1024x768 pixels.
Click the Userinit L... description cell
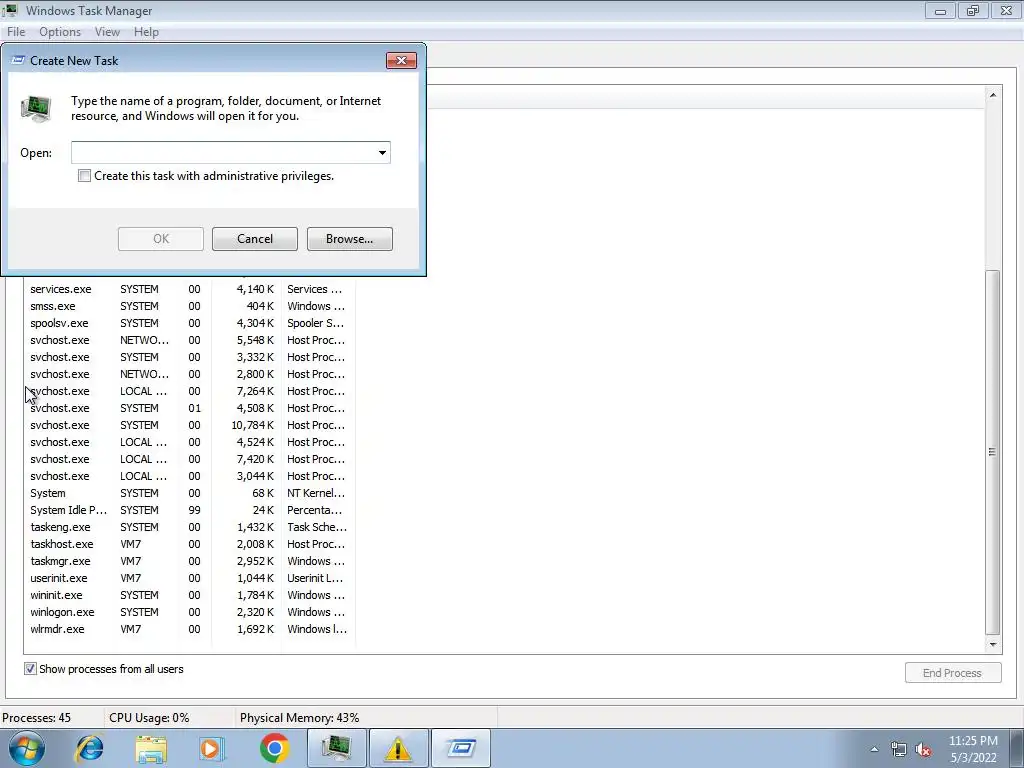pyautogui.click(x=315, y=578)
